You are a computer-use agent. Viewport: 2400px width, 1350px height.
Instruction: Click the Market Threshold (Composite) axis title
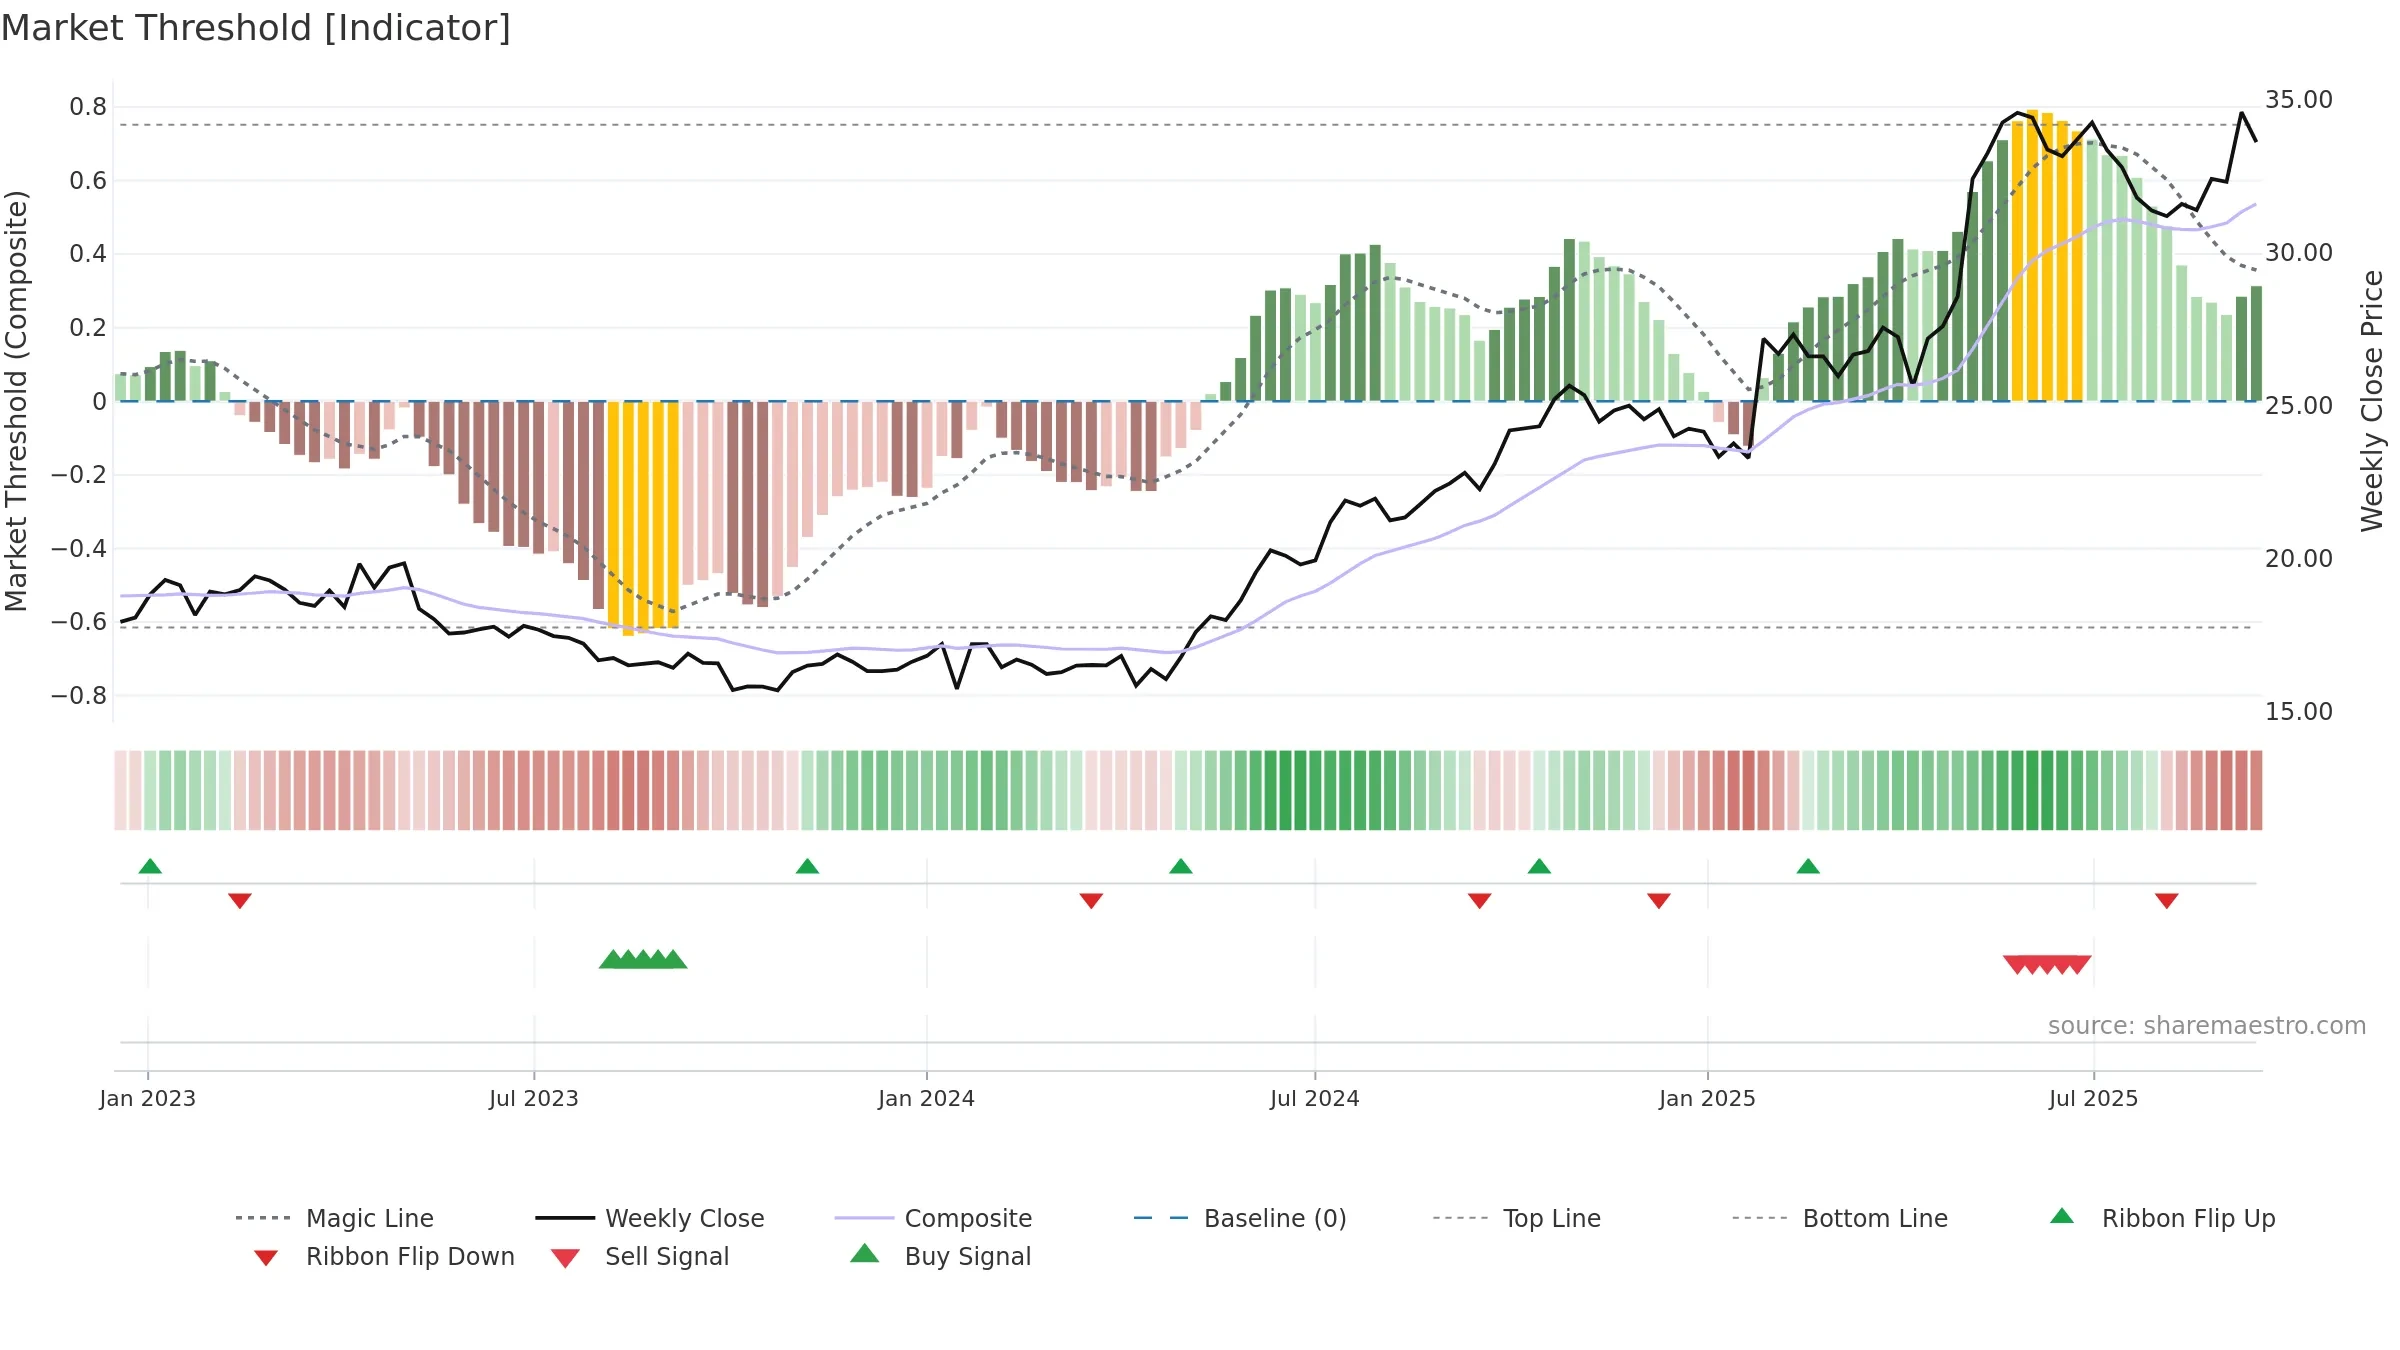coord(16,401)
